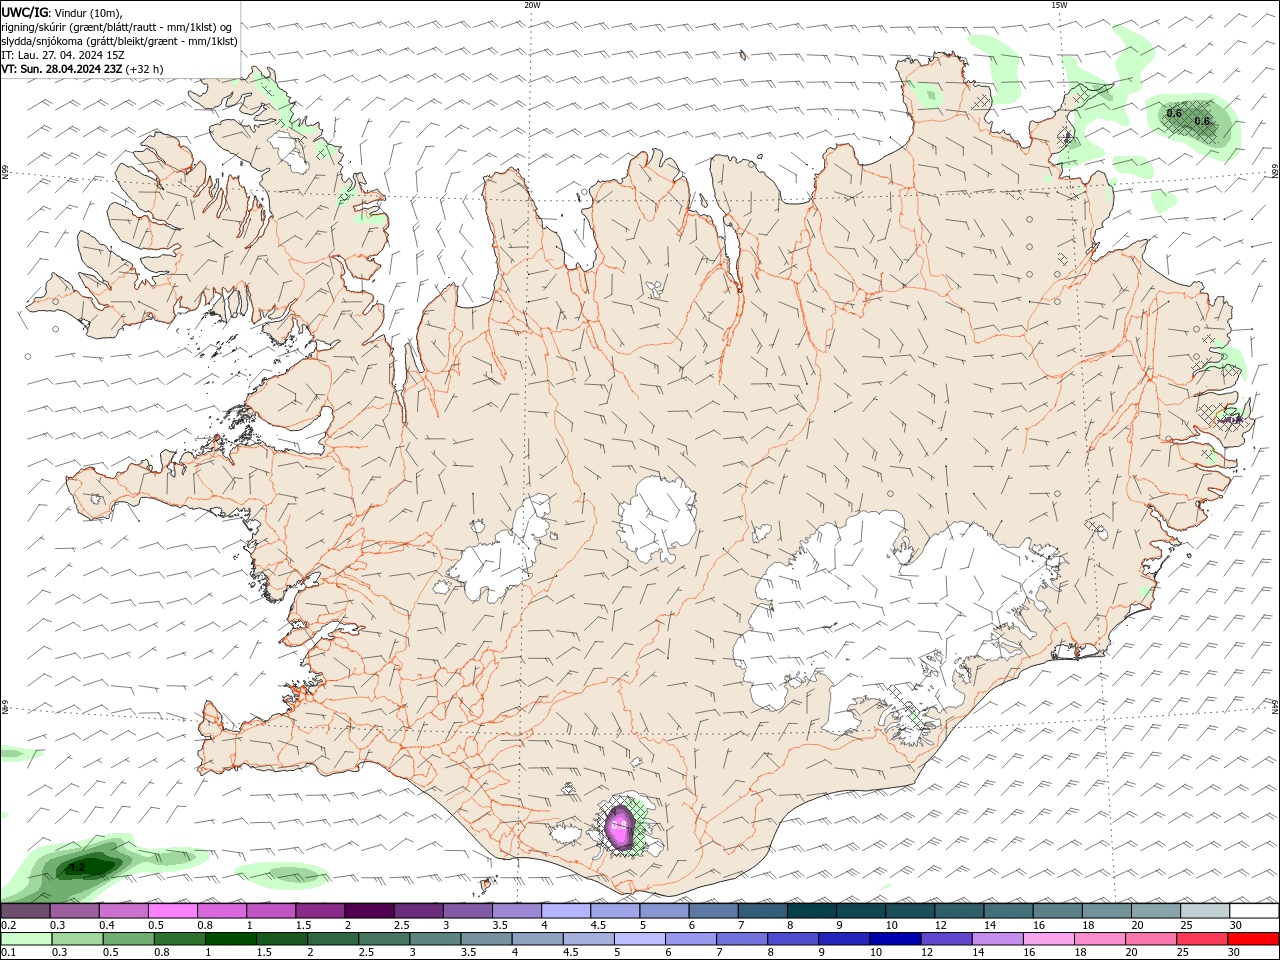Click the red-pink 25 mm rain swatch

click(x=1203, y=939)
